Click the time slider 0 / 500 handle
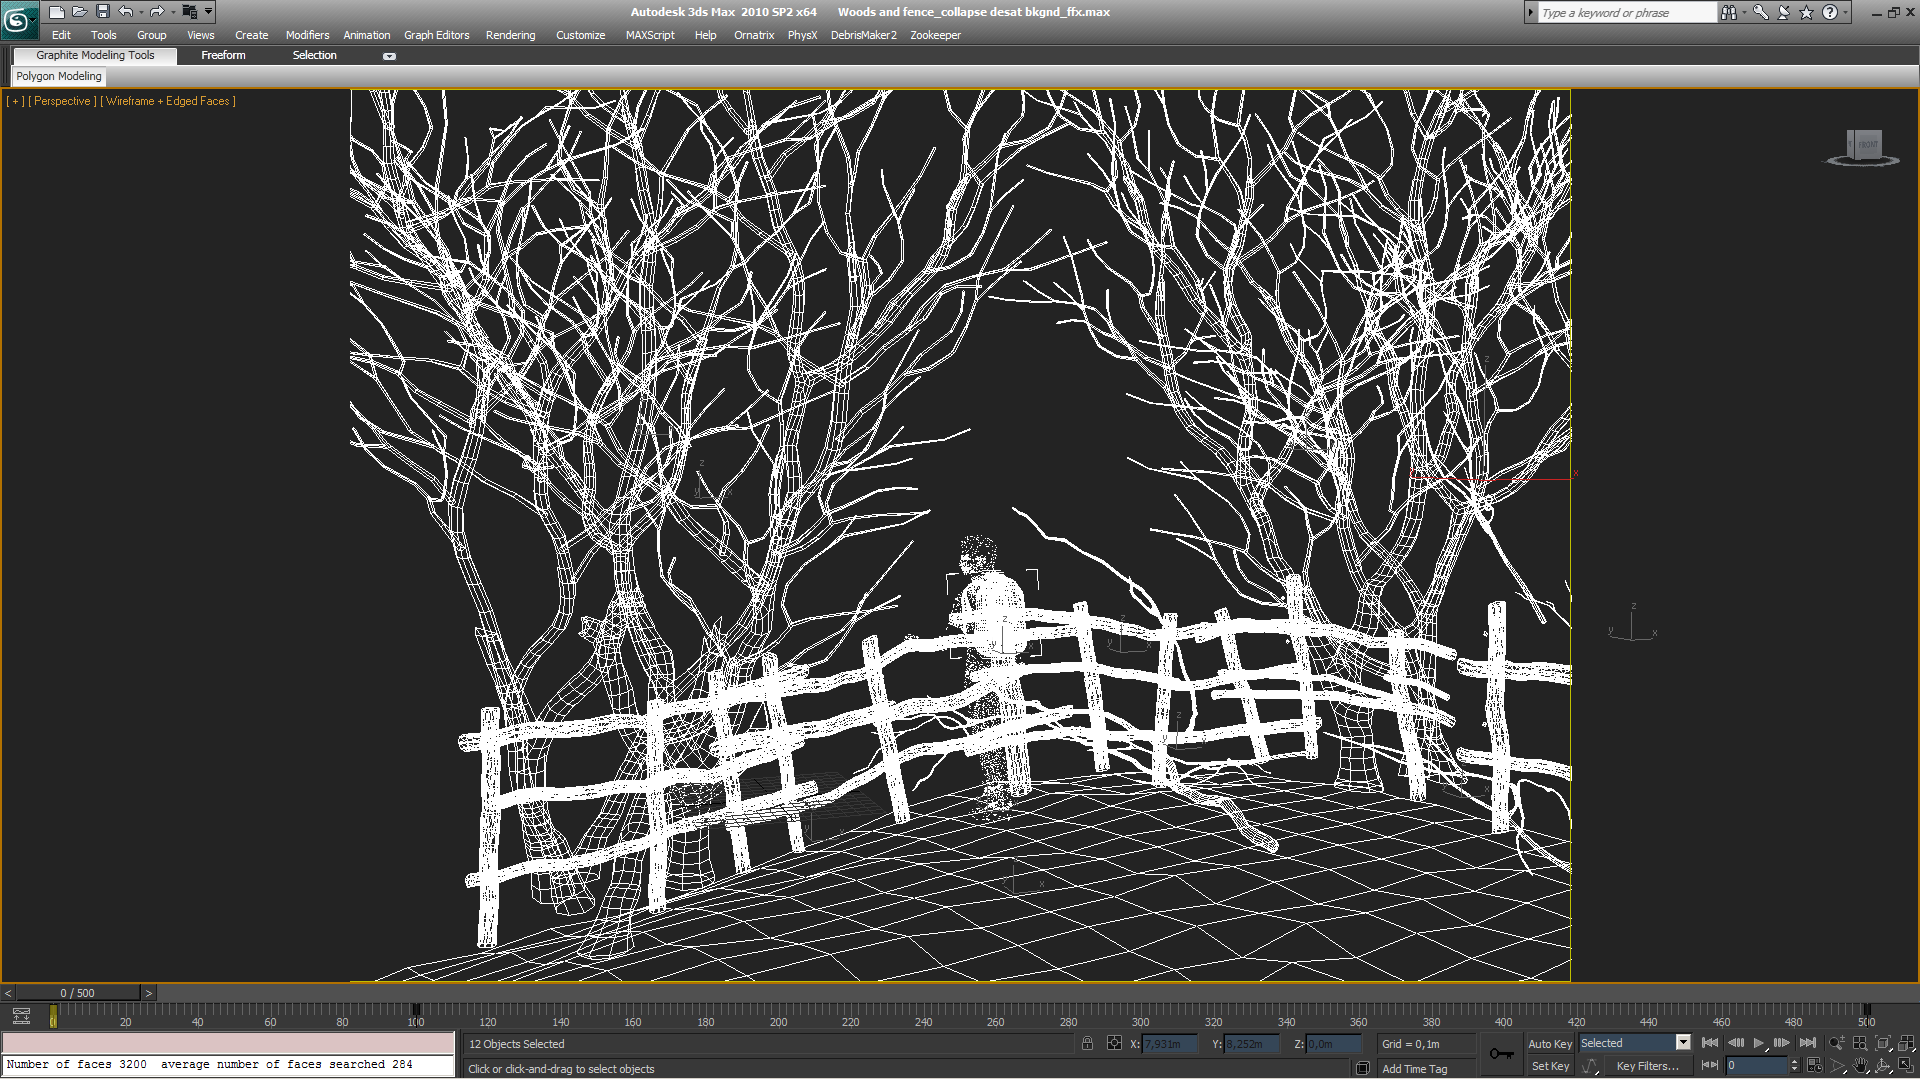 click(x=77, y=993)
